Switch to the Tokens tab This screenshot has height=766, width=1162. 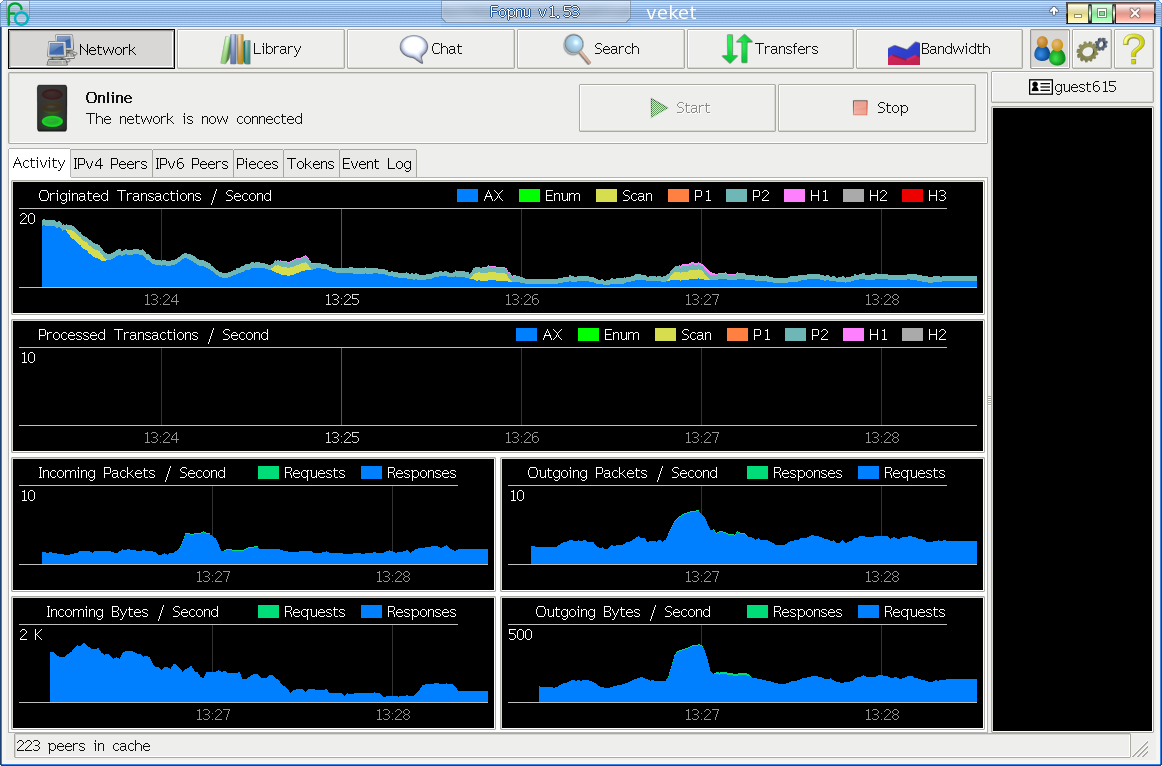(311, 164)
